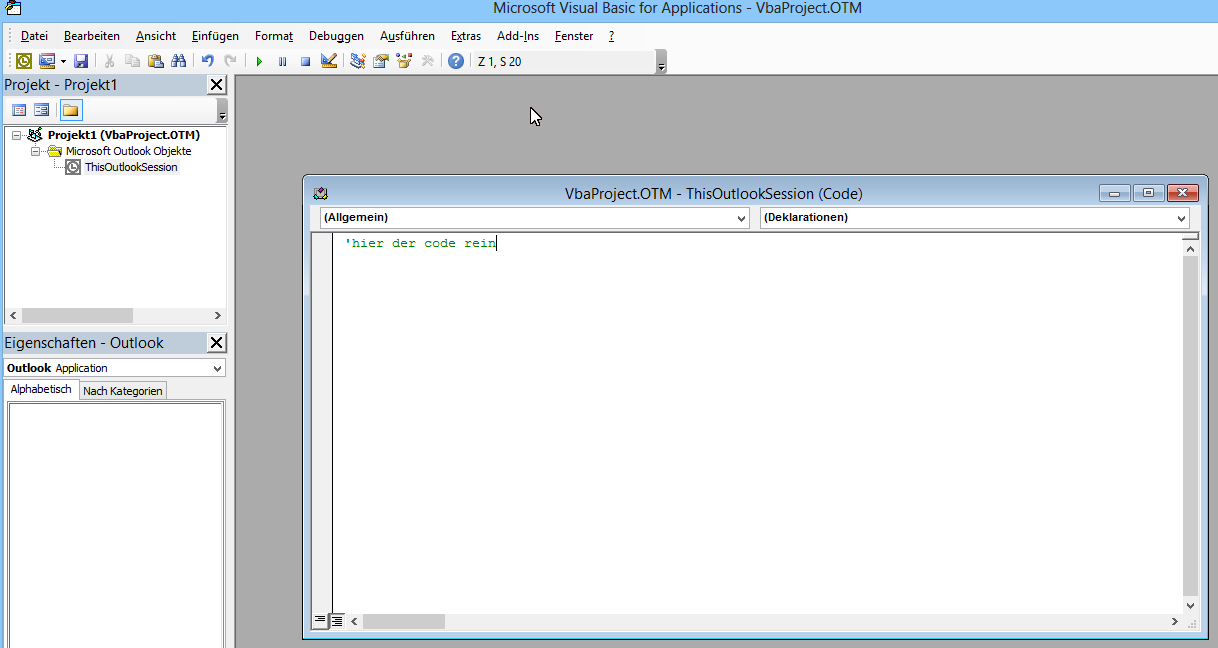Screen dimensions: 1218x648
Task: Collapse the Microsoft Outlook Objekte folder node
Action: click(35, 151)
